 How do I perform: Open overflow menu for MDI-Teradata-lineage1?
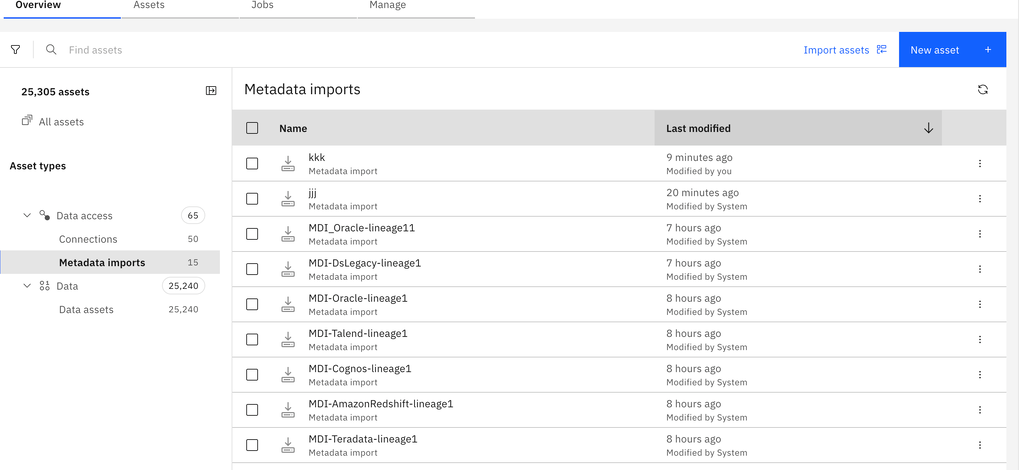click(x=979, y=445)
